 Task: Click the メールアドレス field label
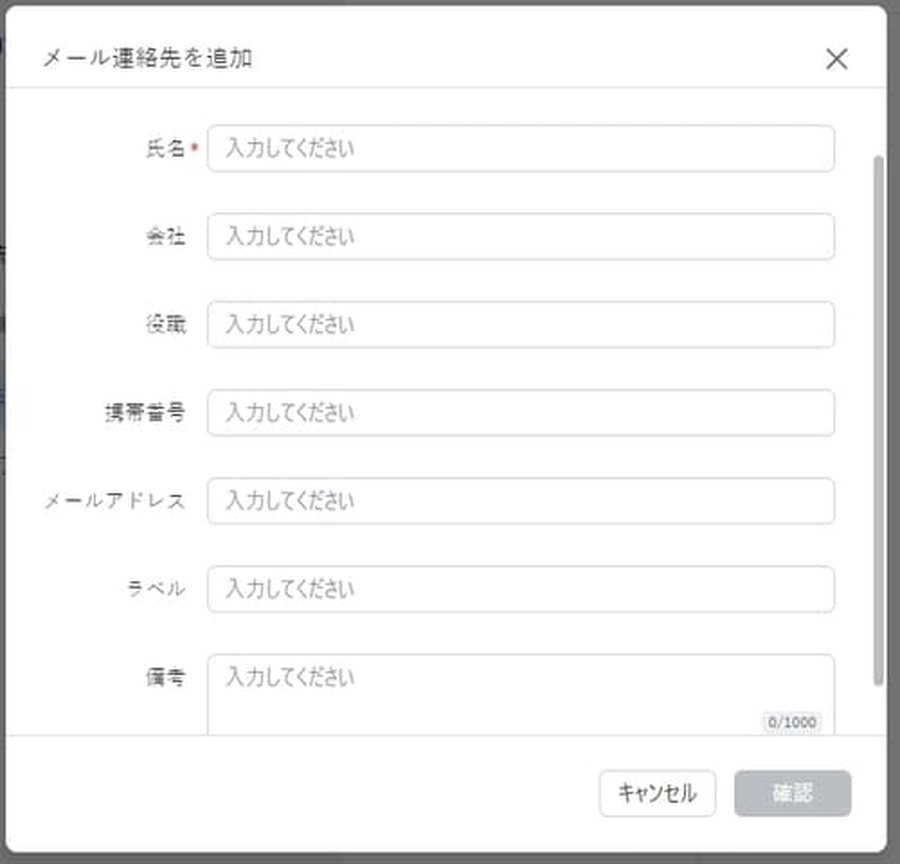[x=117, y=501]
